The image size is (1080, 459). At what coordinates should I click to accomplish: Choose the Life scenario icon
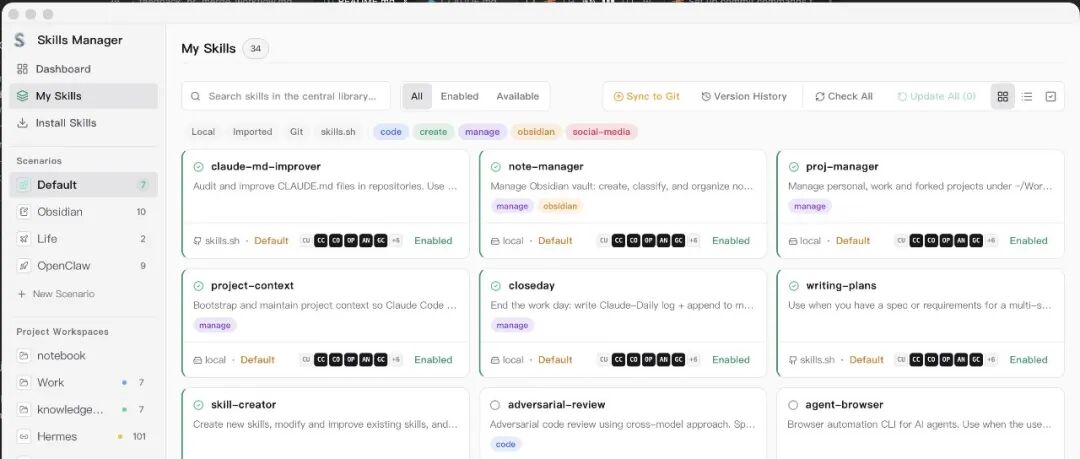(23, 238)
